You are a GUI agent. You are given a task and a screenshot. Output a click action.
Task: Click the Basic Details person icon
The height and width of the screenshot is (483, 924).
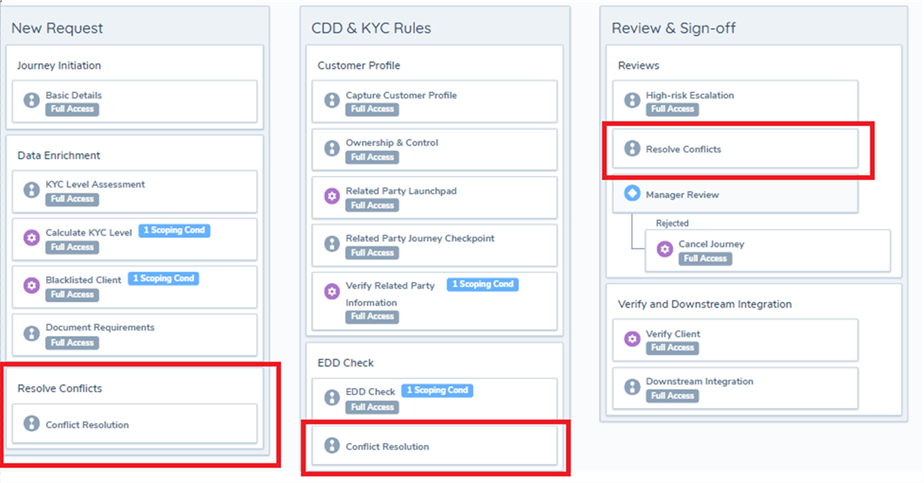click(x=30, y=101)
